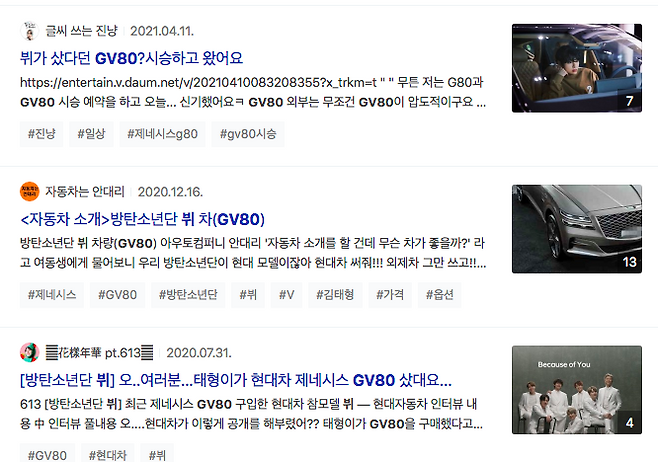Click the 2020.07.31. post date

[x=199, y=352]
